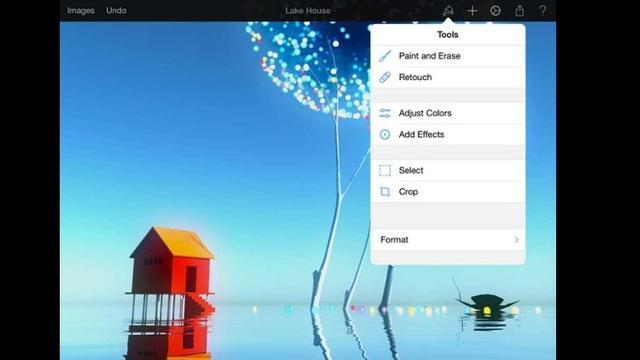
Task: Click the Adjust Colors sliders icon
Action: (x=385, y=113)
